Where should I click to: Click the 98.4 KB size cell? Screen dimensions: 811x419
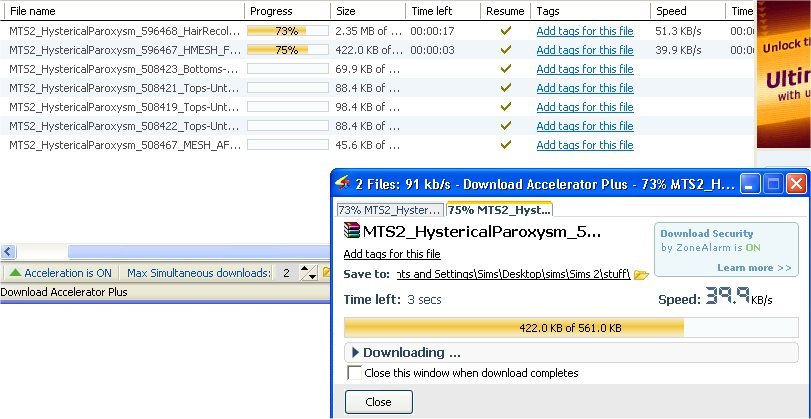[367, 107]
